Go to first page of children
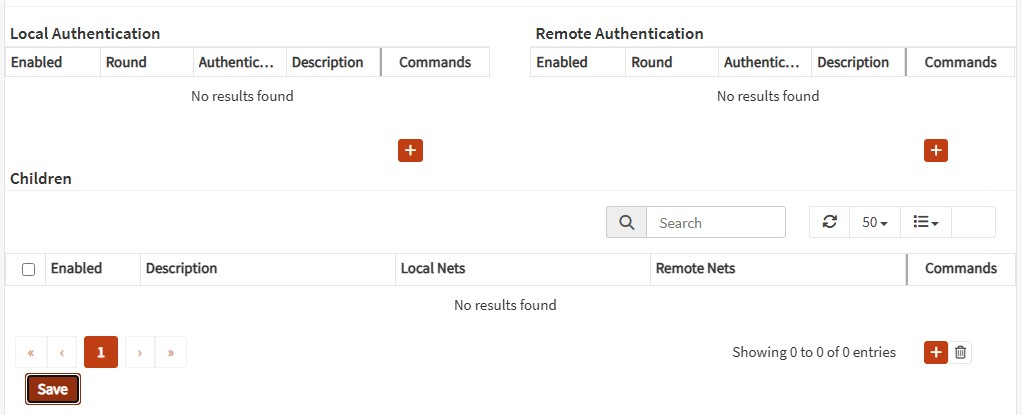This screenshot has height=415, width=1022. pyautogui.click(x=30, y=352)
